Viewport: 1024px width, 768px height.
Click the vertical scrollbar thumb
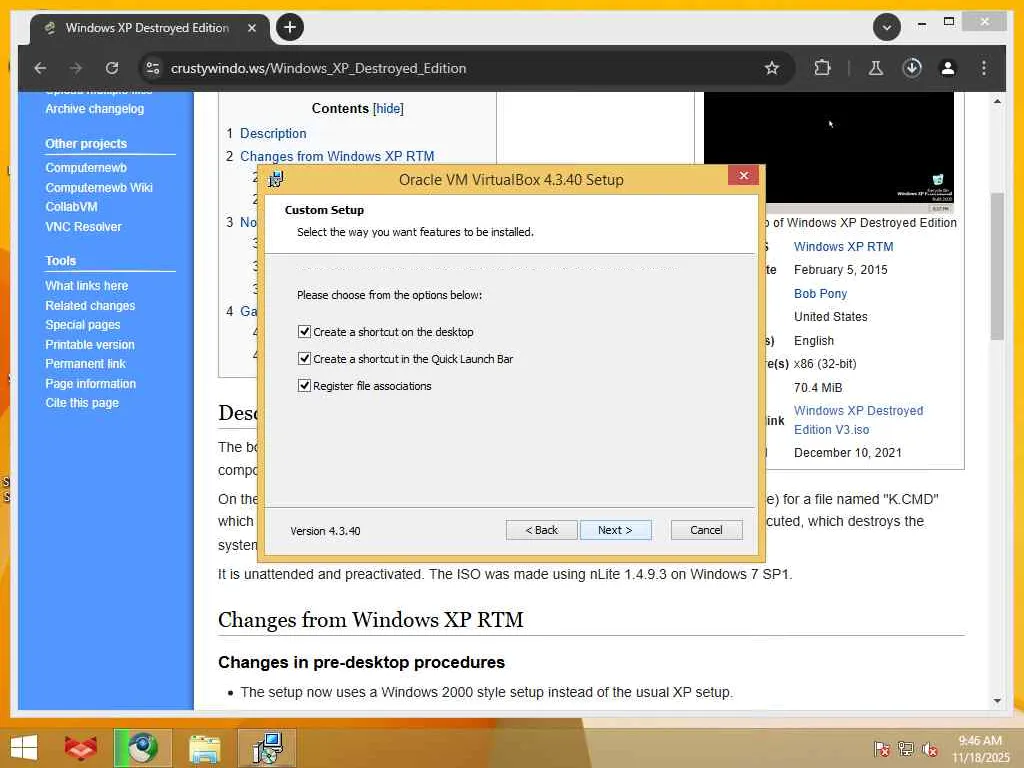tap(997, 266)
